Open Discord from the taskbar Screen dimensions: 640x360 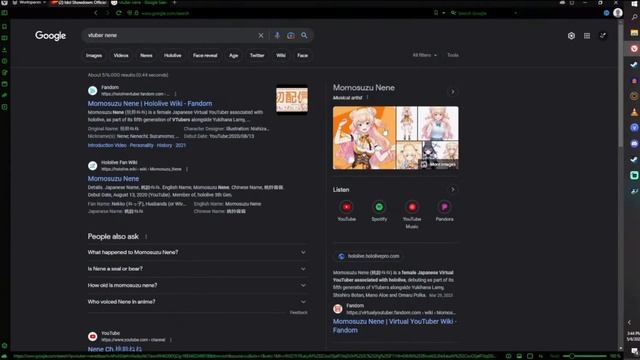[x=634, y=144]
